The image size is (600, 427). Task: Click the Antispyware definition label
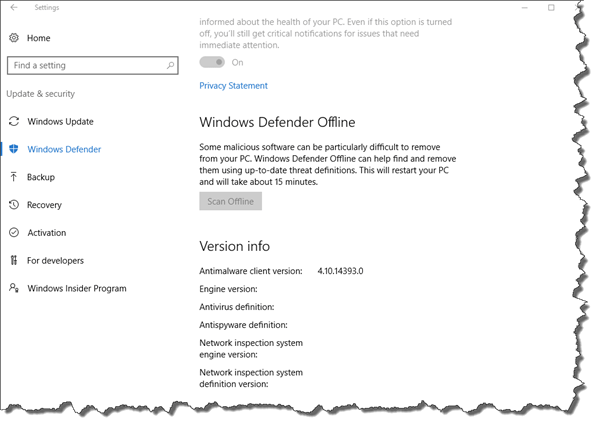243,325
